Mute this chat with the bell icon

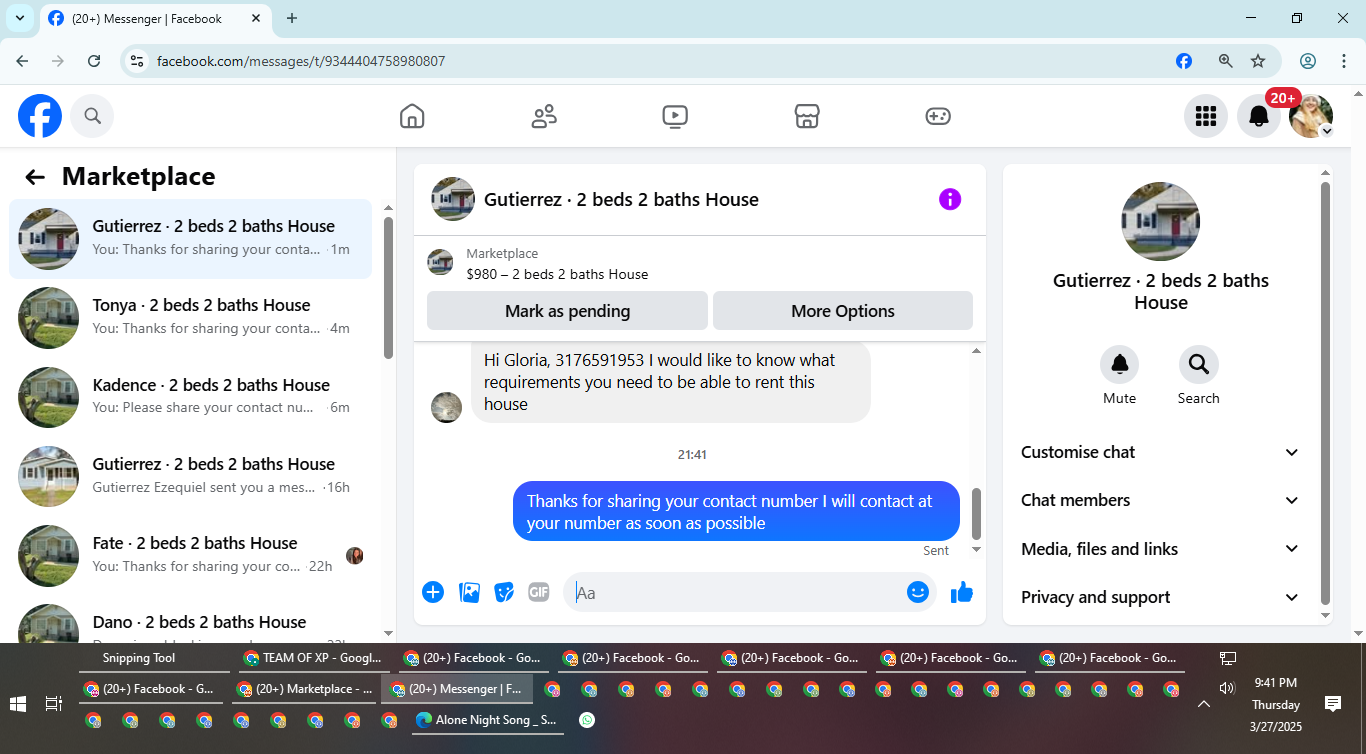[x=1120, y=365]
